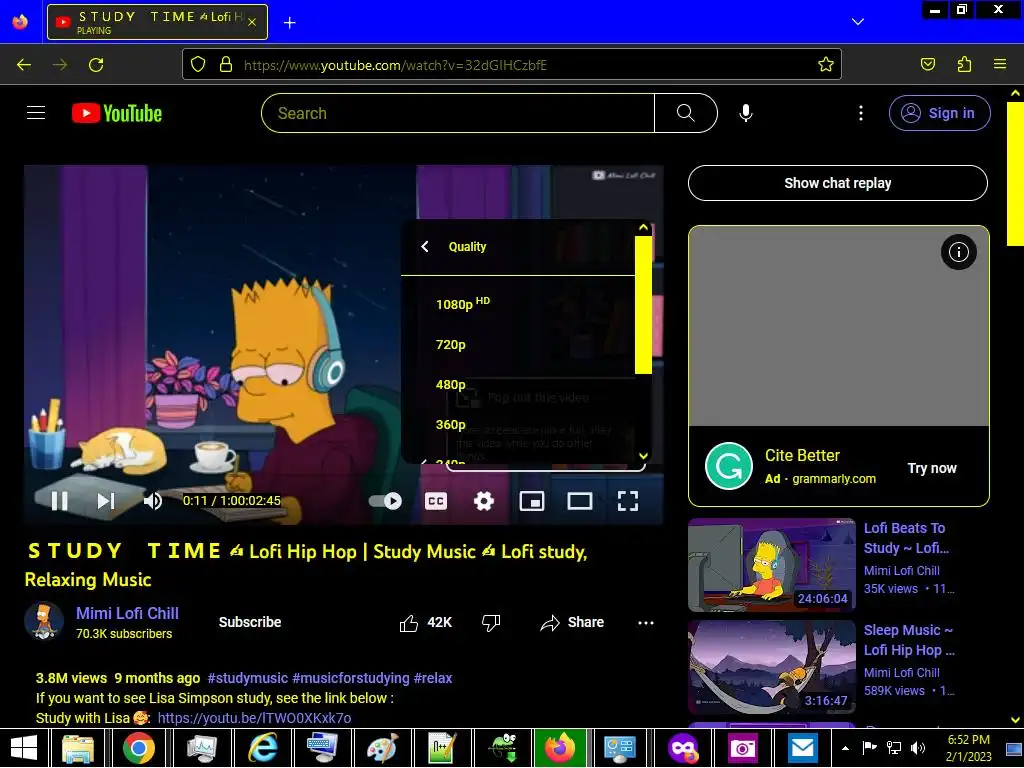The image size is (1024, 768).
Task: Open Sleep Music Lofi Hip Hop thumbnail
Action: click(771, 667)
